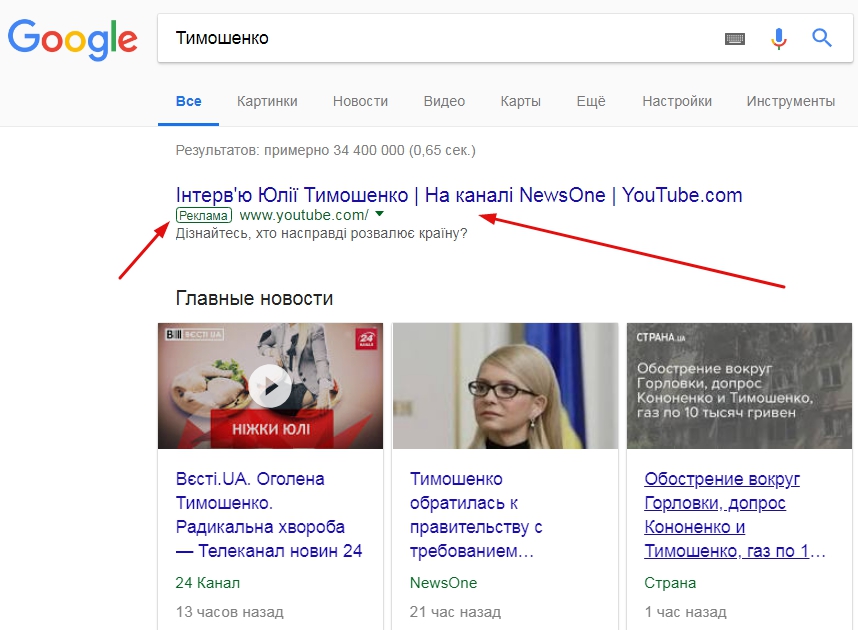The height and width of the screenshot is (630, 858).
Task: Expand the Ещё menu
Action: (590, 101)
